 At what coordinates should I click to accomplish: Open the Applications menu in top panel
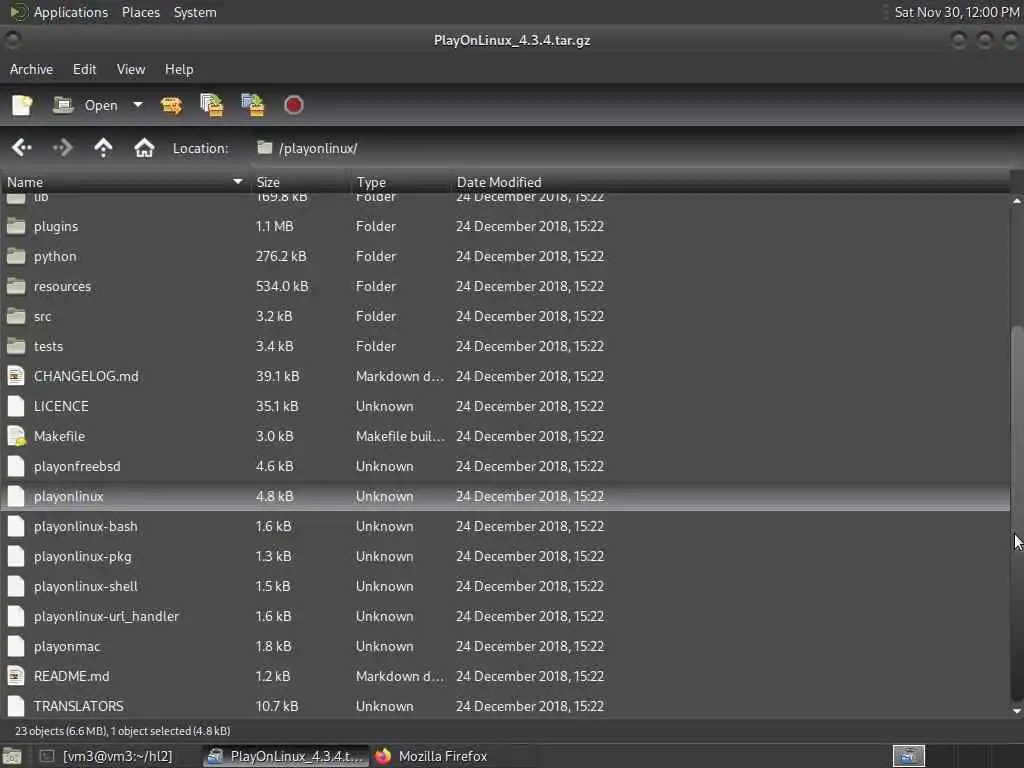point(71,12)
